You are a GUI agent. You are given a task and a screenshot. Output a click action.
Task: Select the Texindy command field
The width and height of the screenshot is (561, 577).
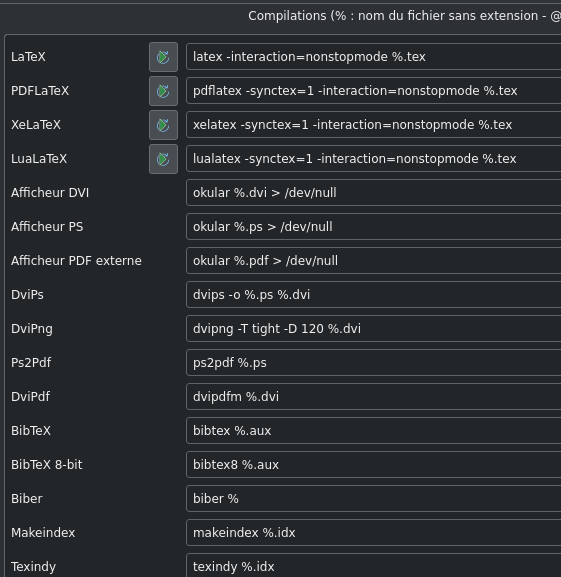click(x=373, y=566)
